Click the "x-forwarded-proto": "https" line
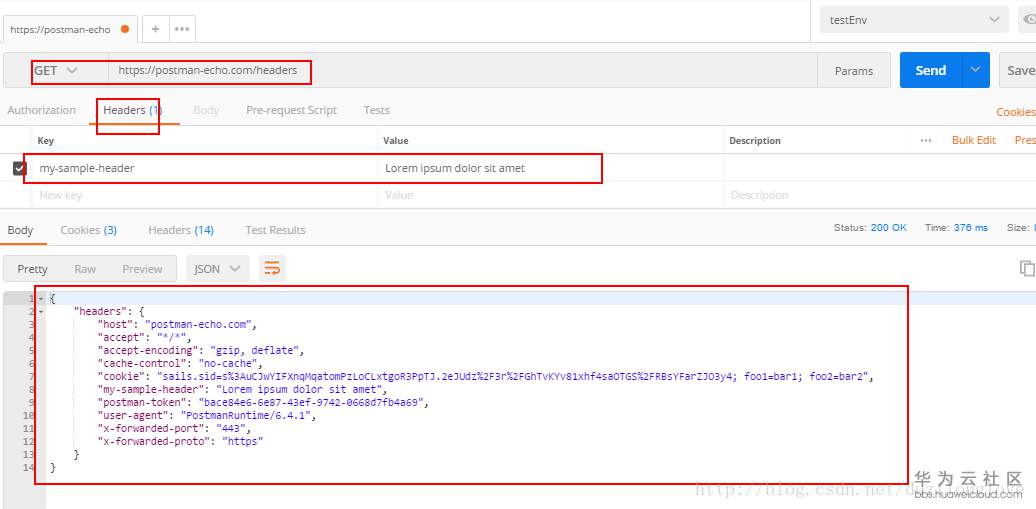The height and width of the screenshot is (509, 1036). [180, 442]
